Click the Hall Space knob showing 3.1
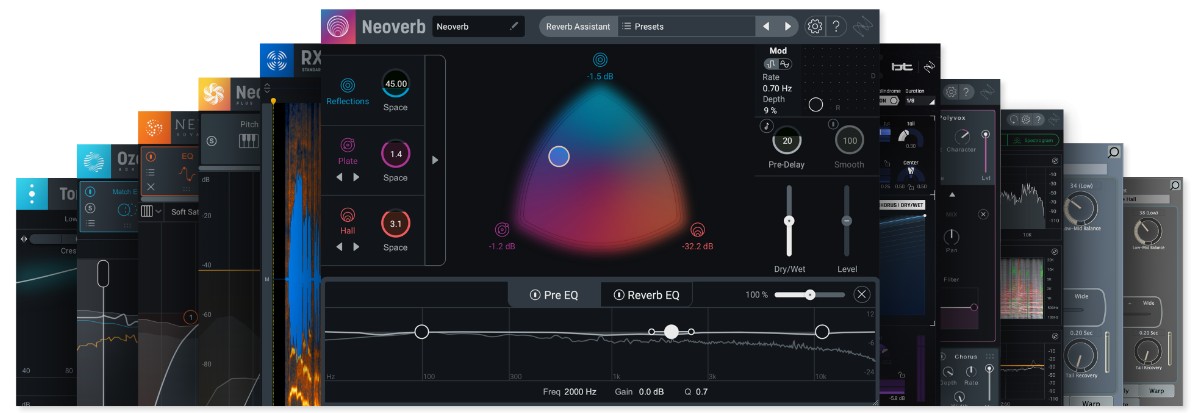The image size is (1200, 413). (395, 224)
